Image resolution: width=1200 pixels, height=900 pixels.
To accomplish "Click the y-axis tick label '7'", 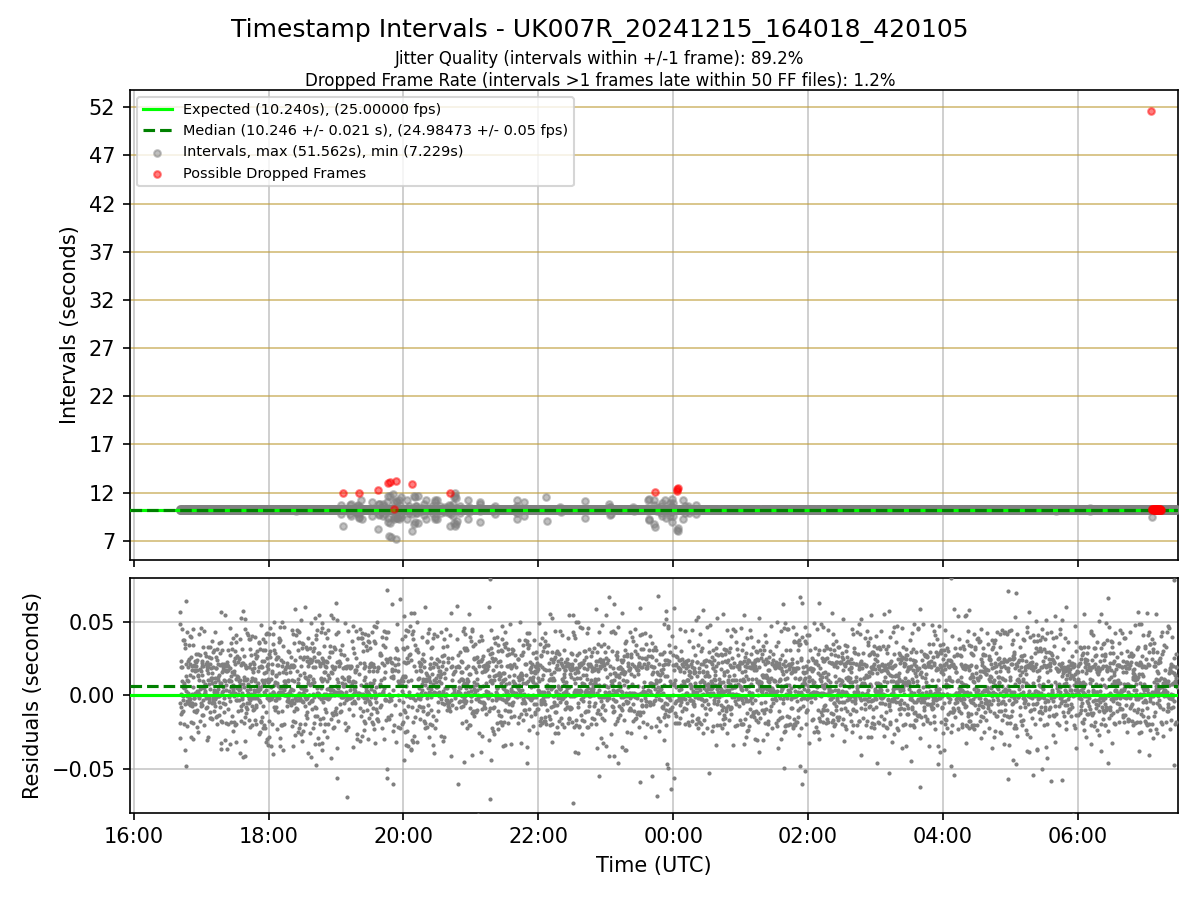I will click(111, 541).
